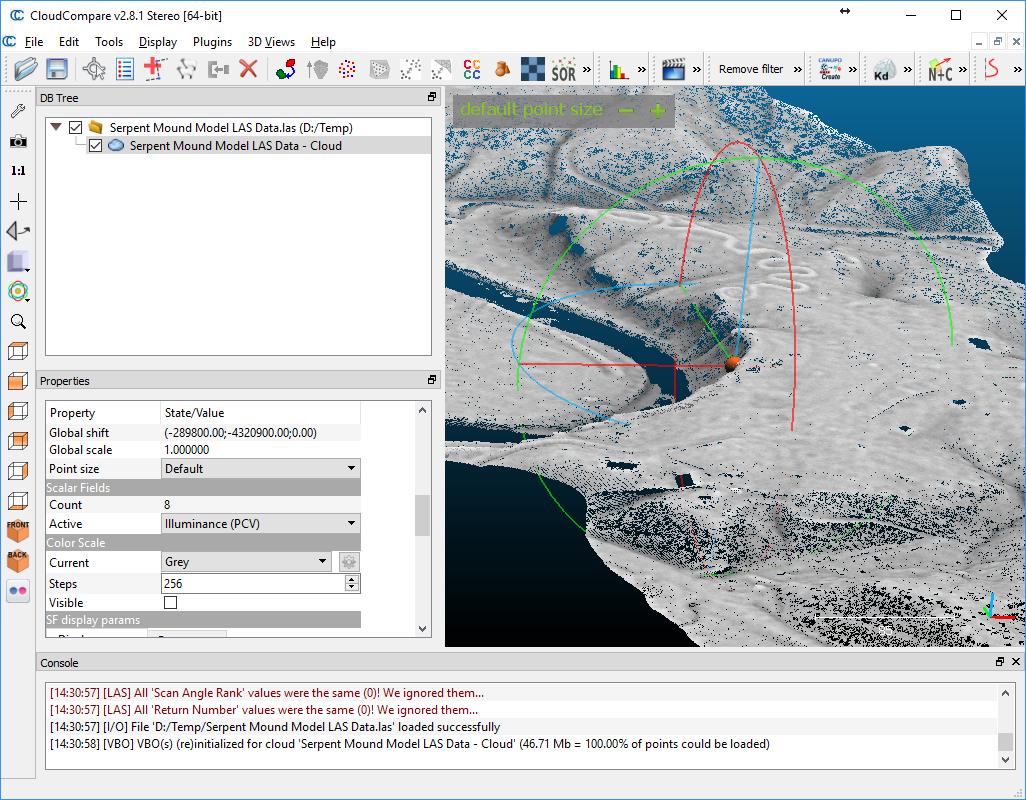Image resolution: width=1026 pixels, height=800 pixels.
Task: Open the Point size dropdown
Action: coord(260,469)
